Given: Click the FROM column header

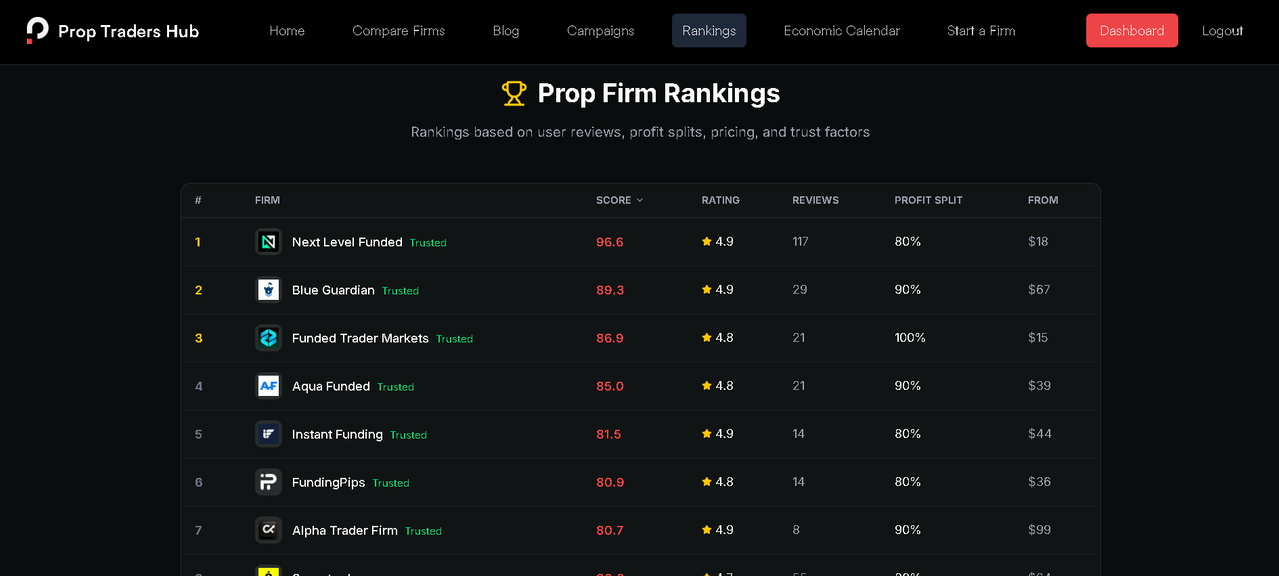Looking at the screenshot, I should coord(1043,200).
